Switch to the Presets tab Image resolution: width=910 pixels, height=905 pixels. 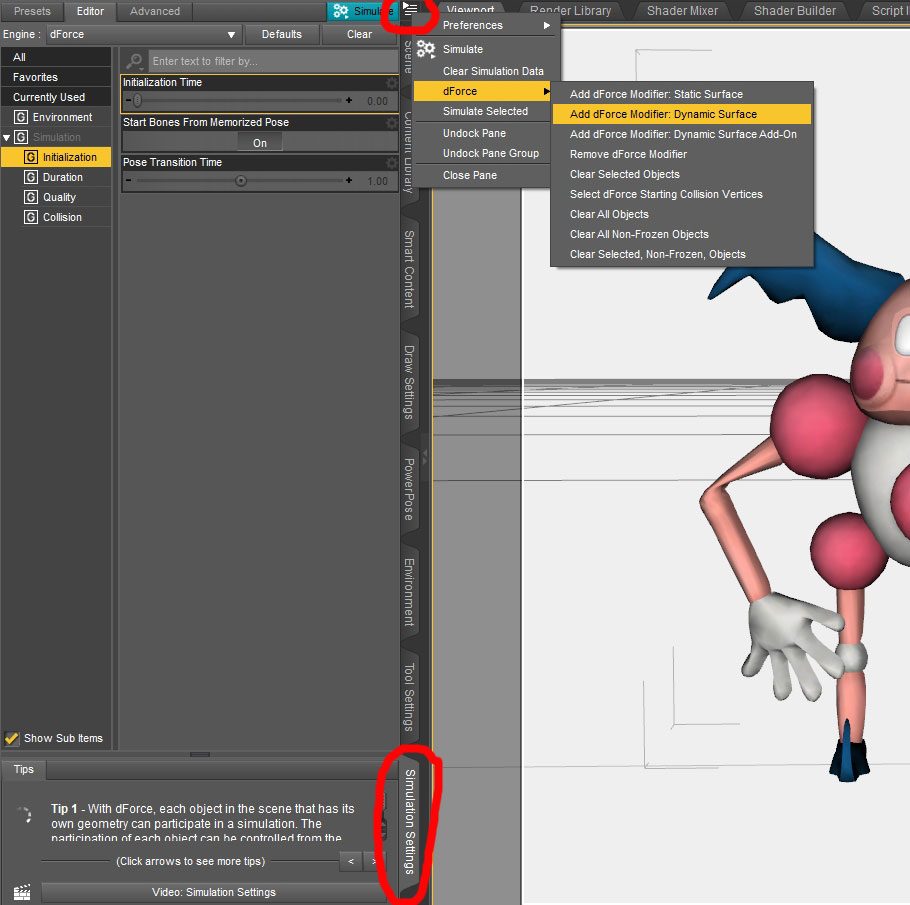(x=32, y=11)
